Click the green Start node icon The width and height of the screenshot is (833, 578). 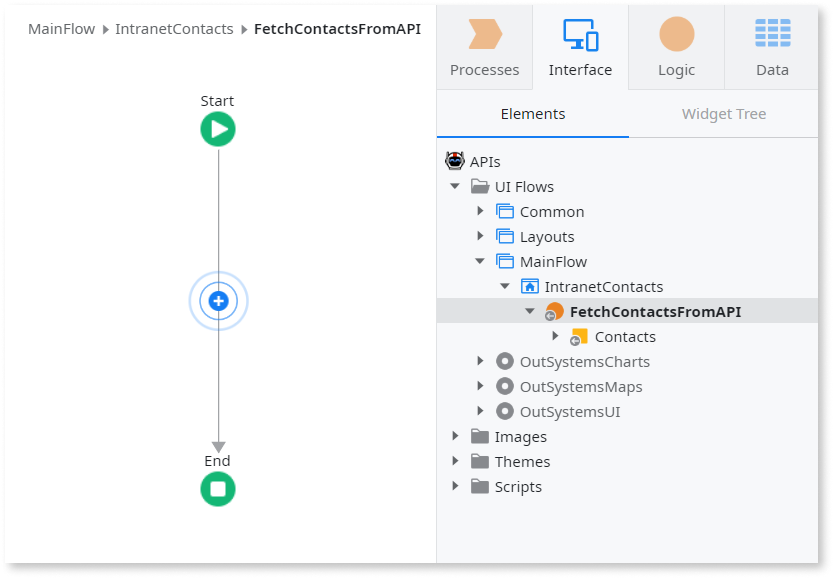pyautogui.click(x=218, y=129)
